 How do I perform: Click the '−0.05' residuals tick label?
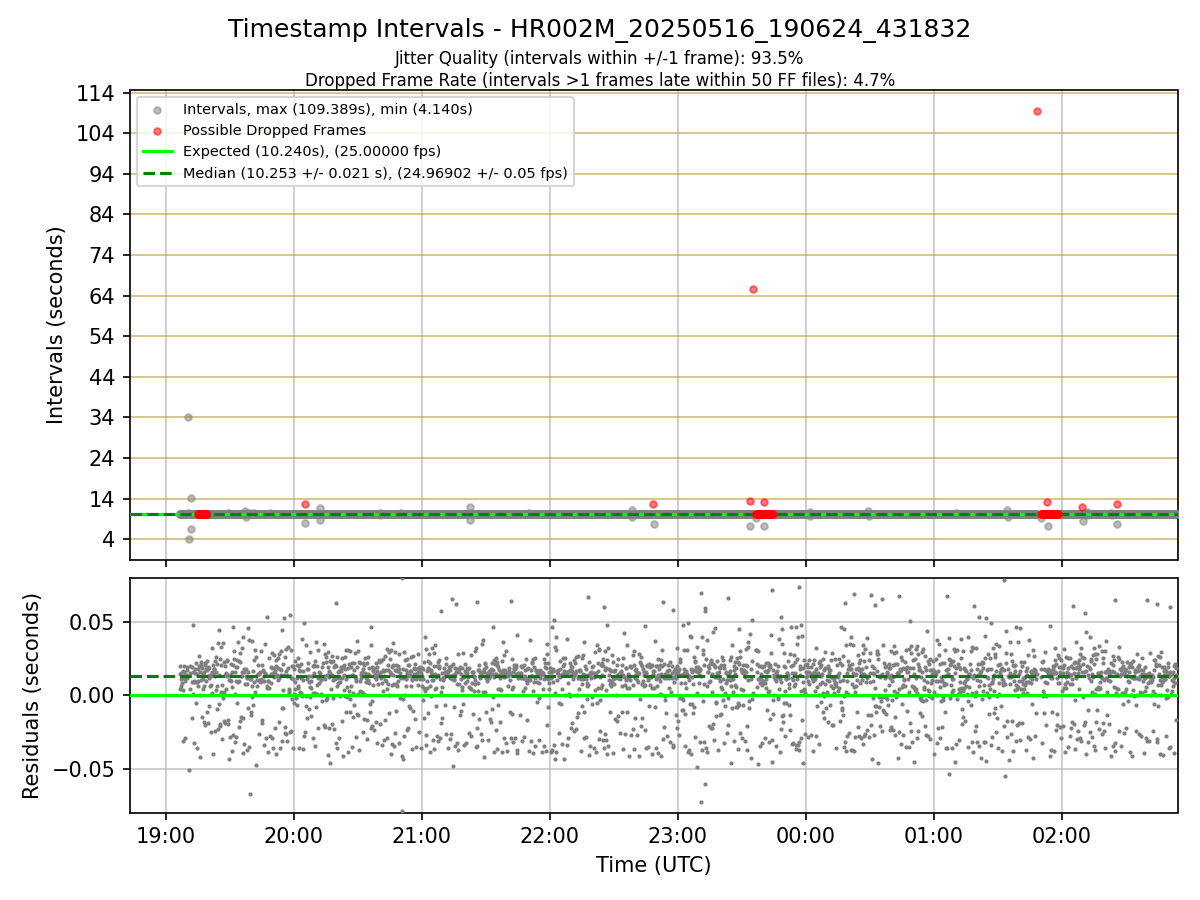click(86, 769)
